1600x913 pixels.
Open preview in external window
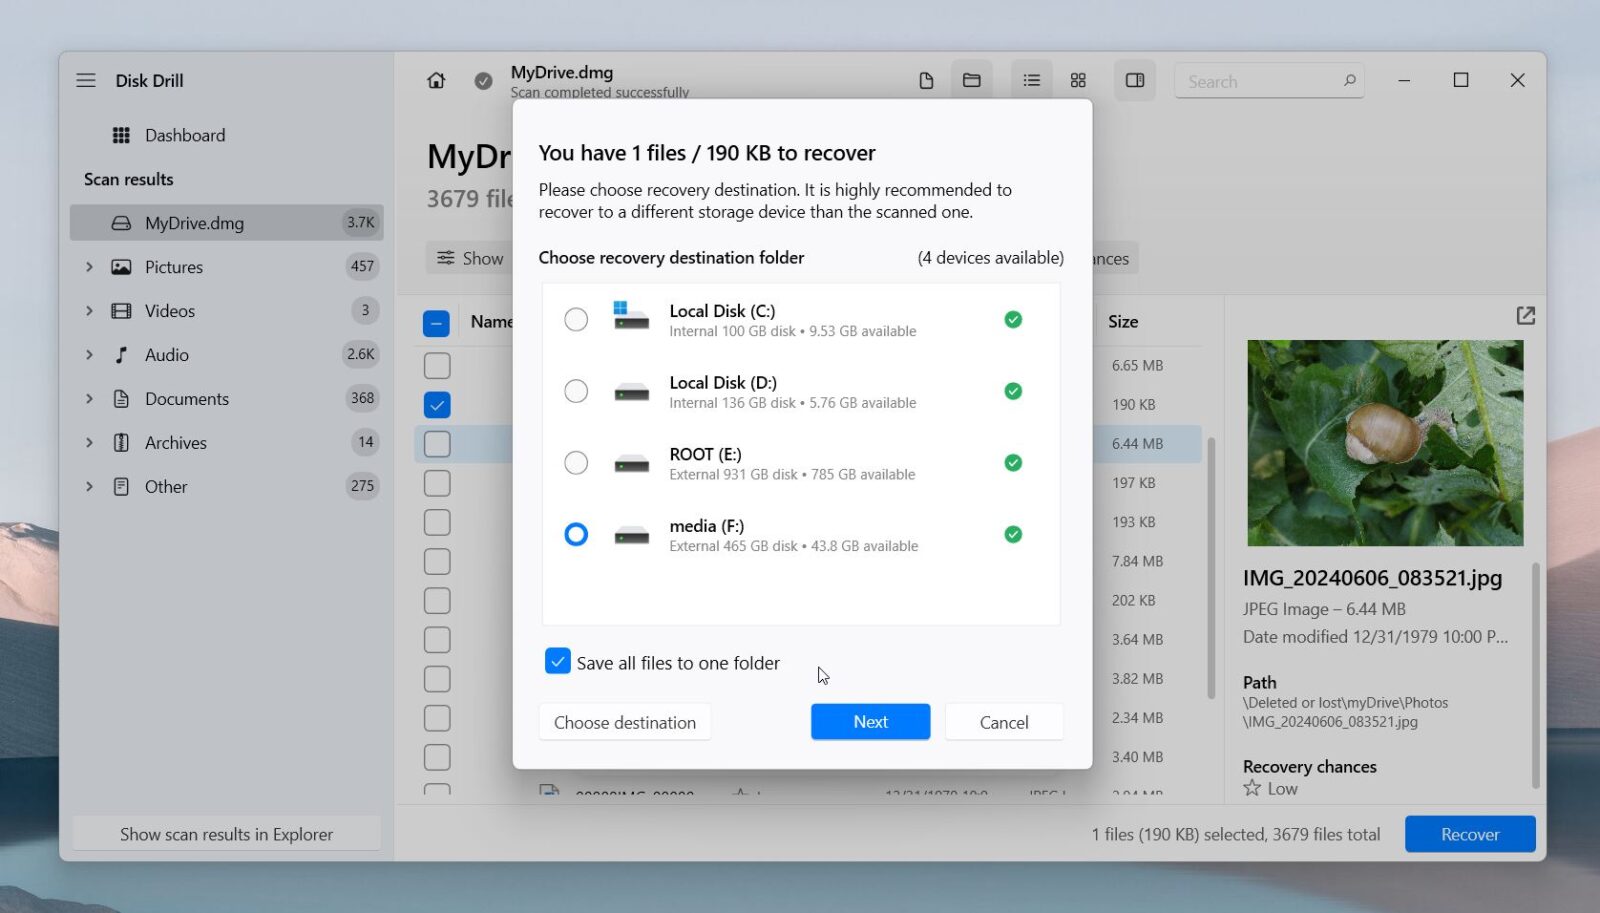1526,315
